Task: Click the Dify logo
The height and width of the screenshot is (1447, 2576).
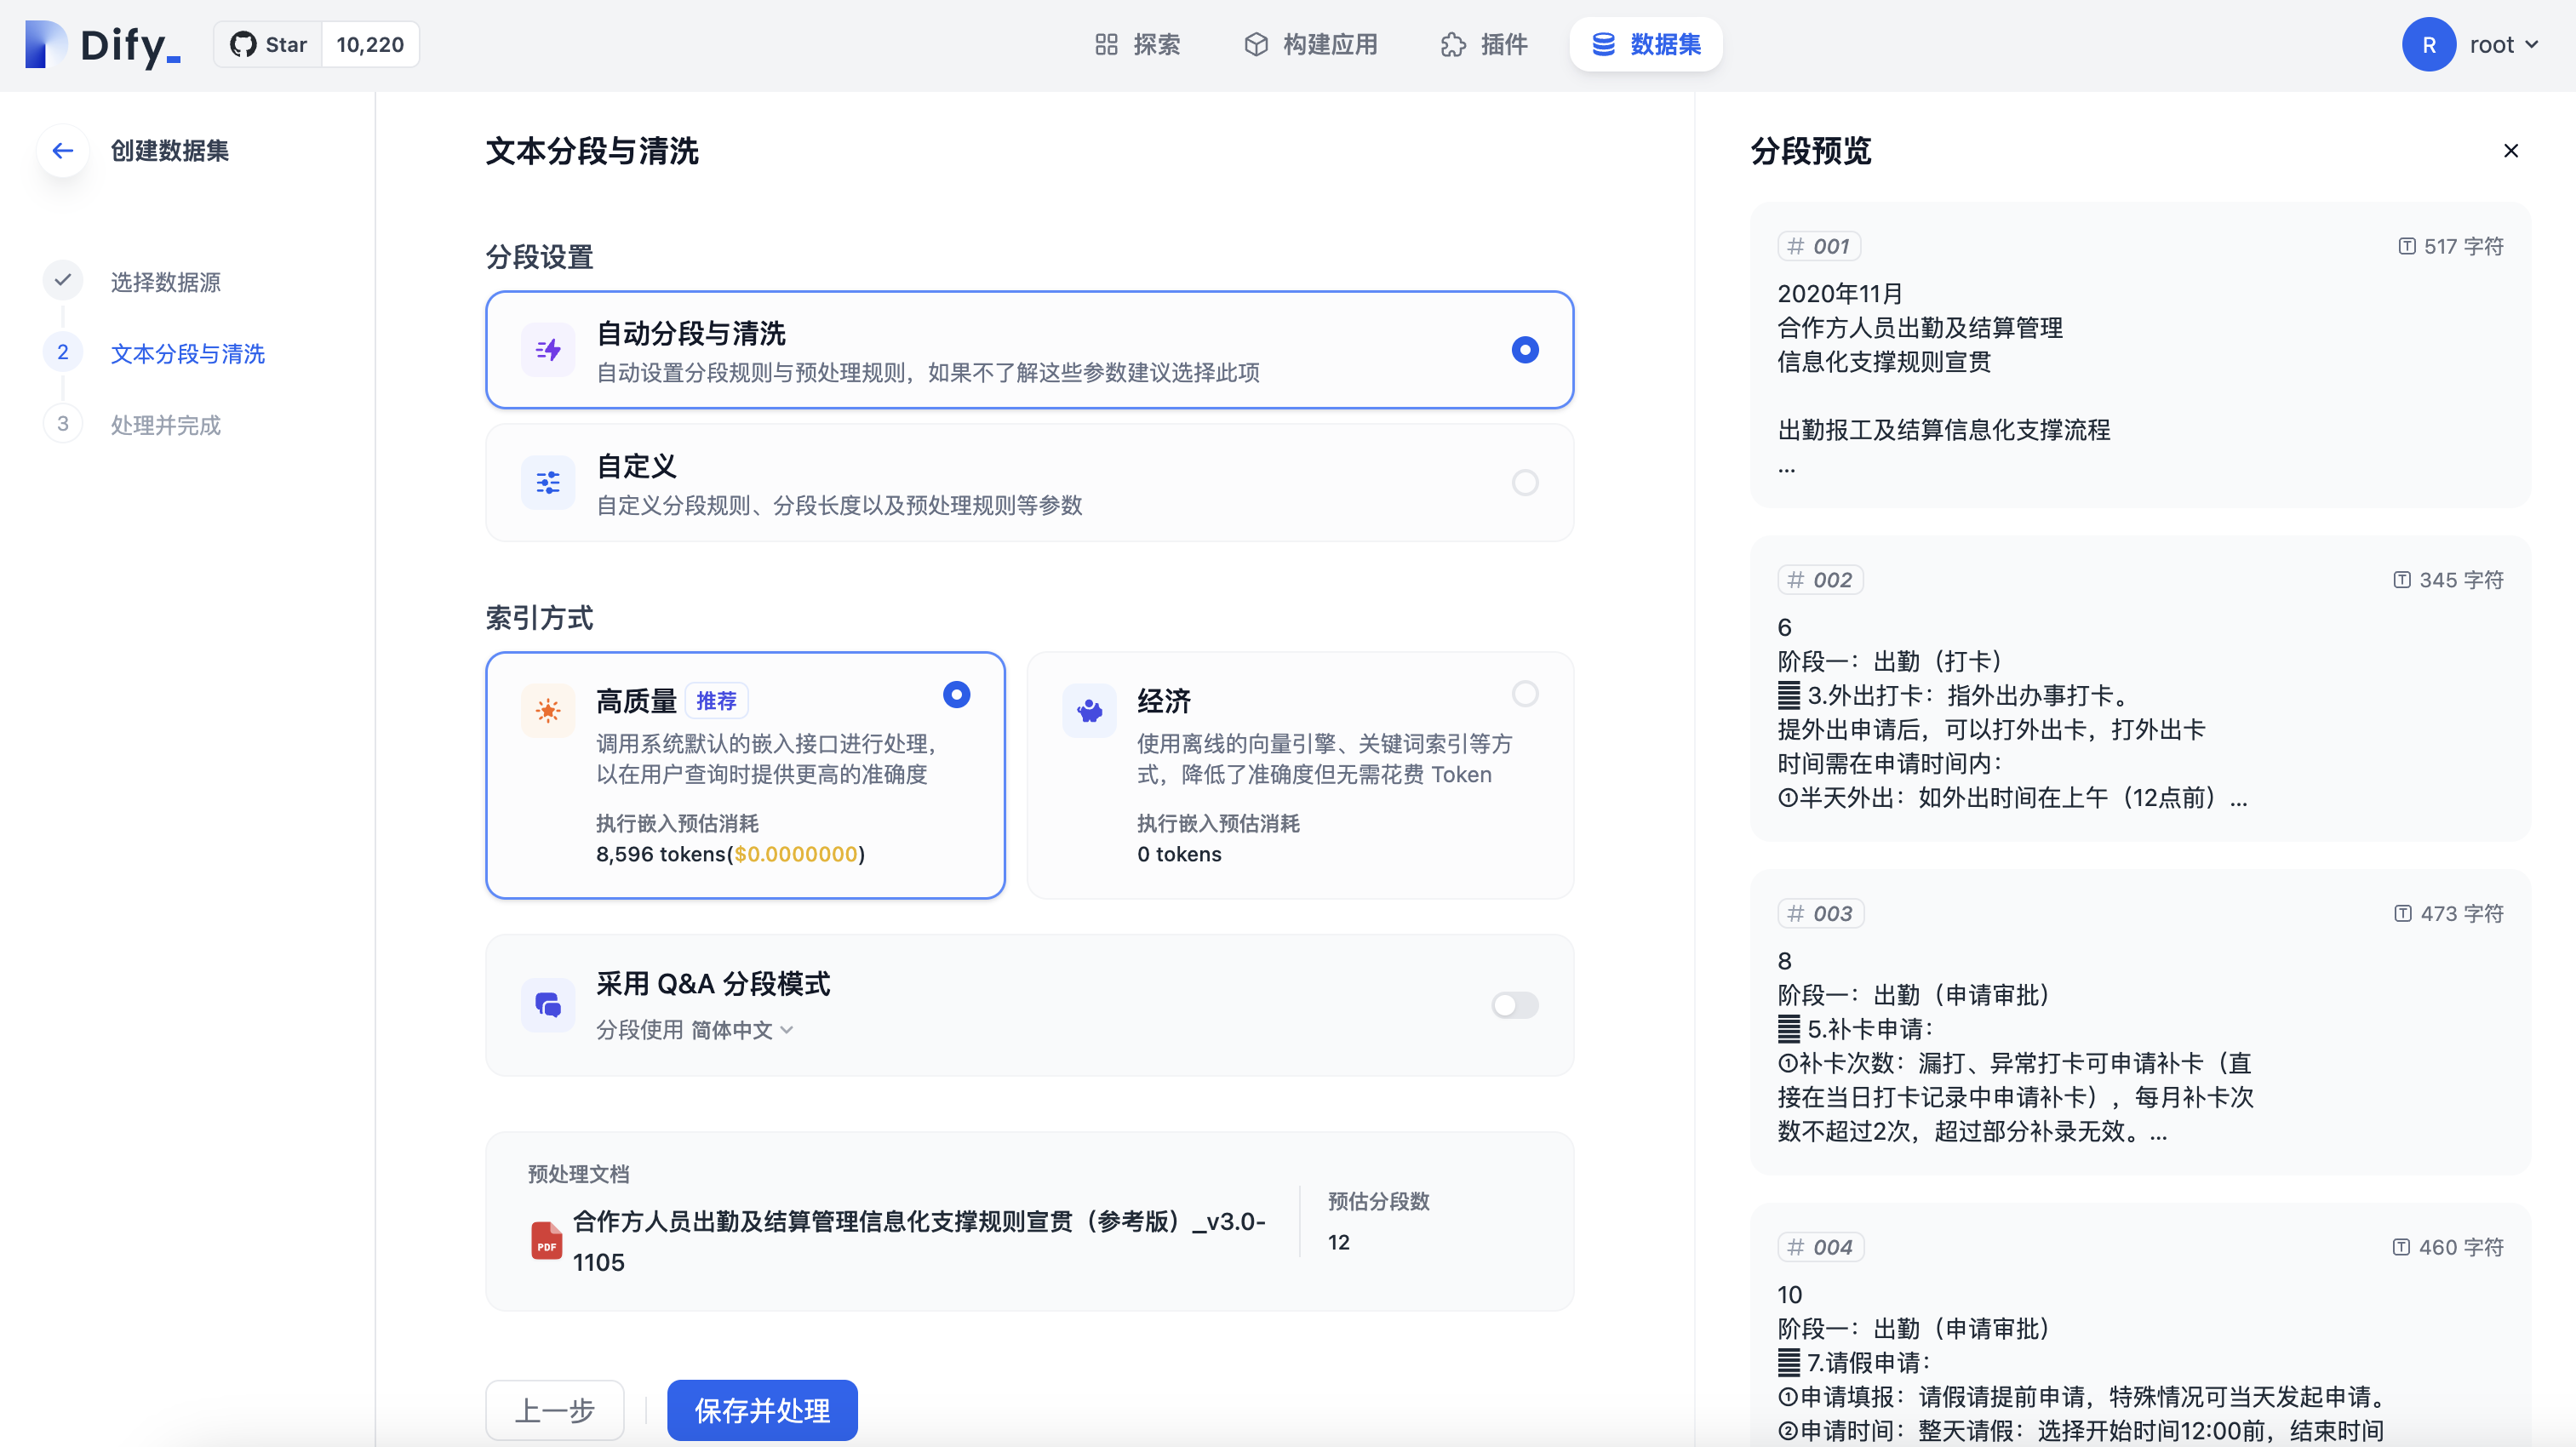Action: (102, 45)
